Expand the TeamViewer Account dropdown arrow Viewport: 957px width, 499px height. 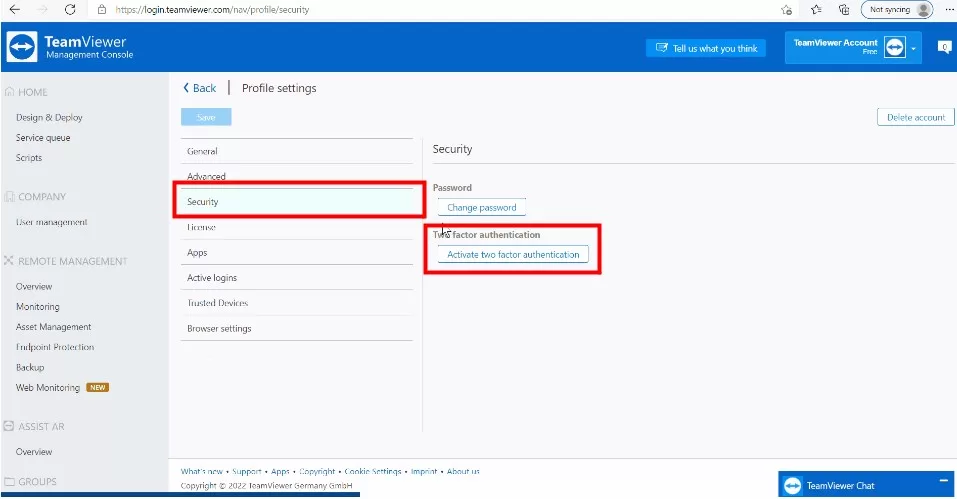[x=913, y=48]
